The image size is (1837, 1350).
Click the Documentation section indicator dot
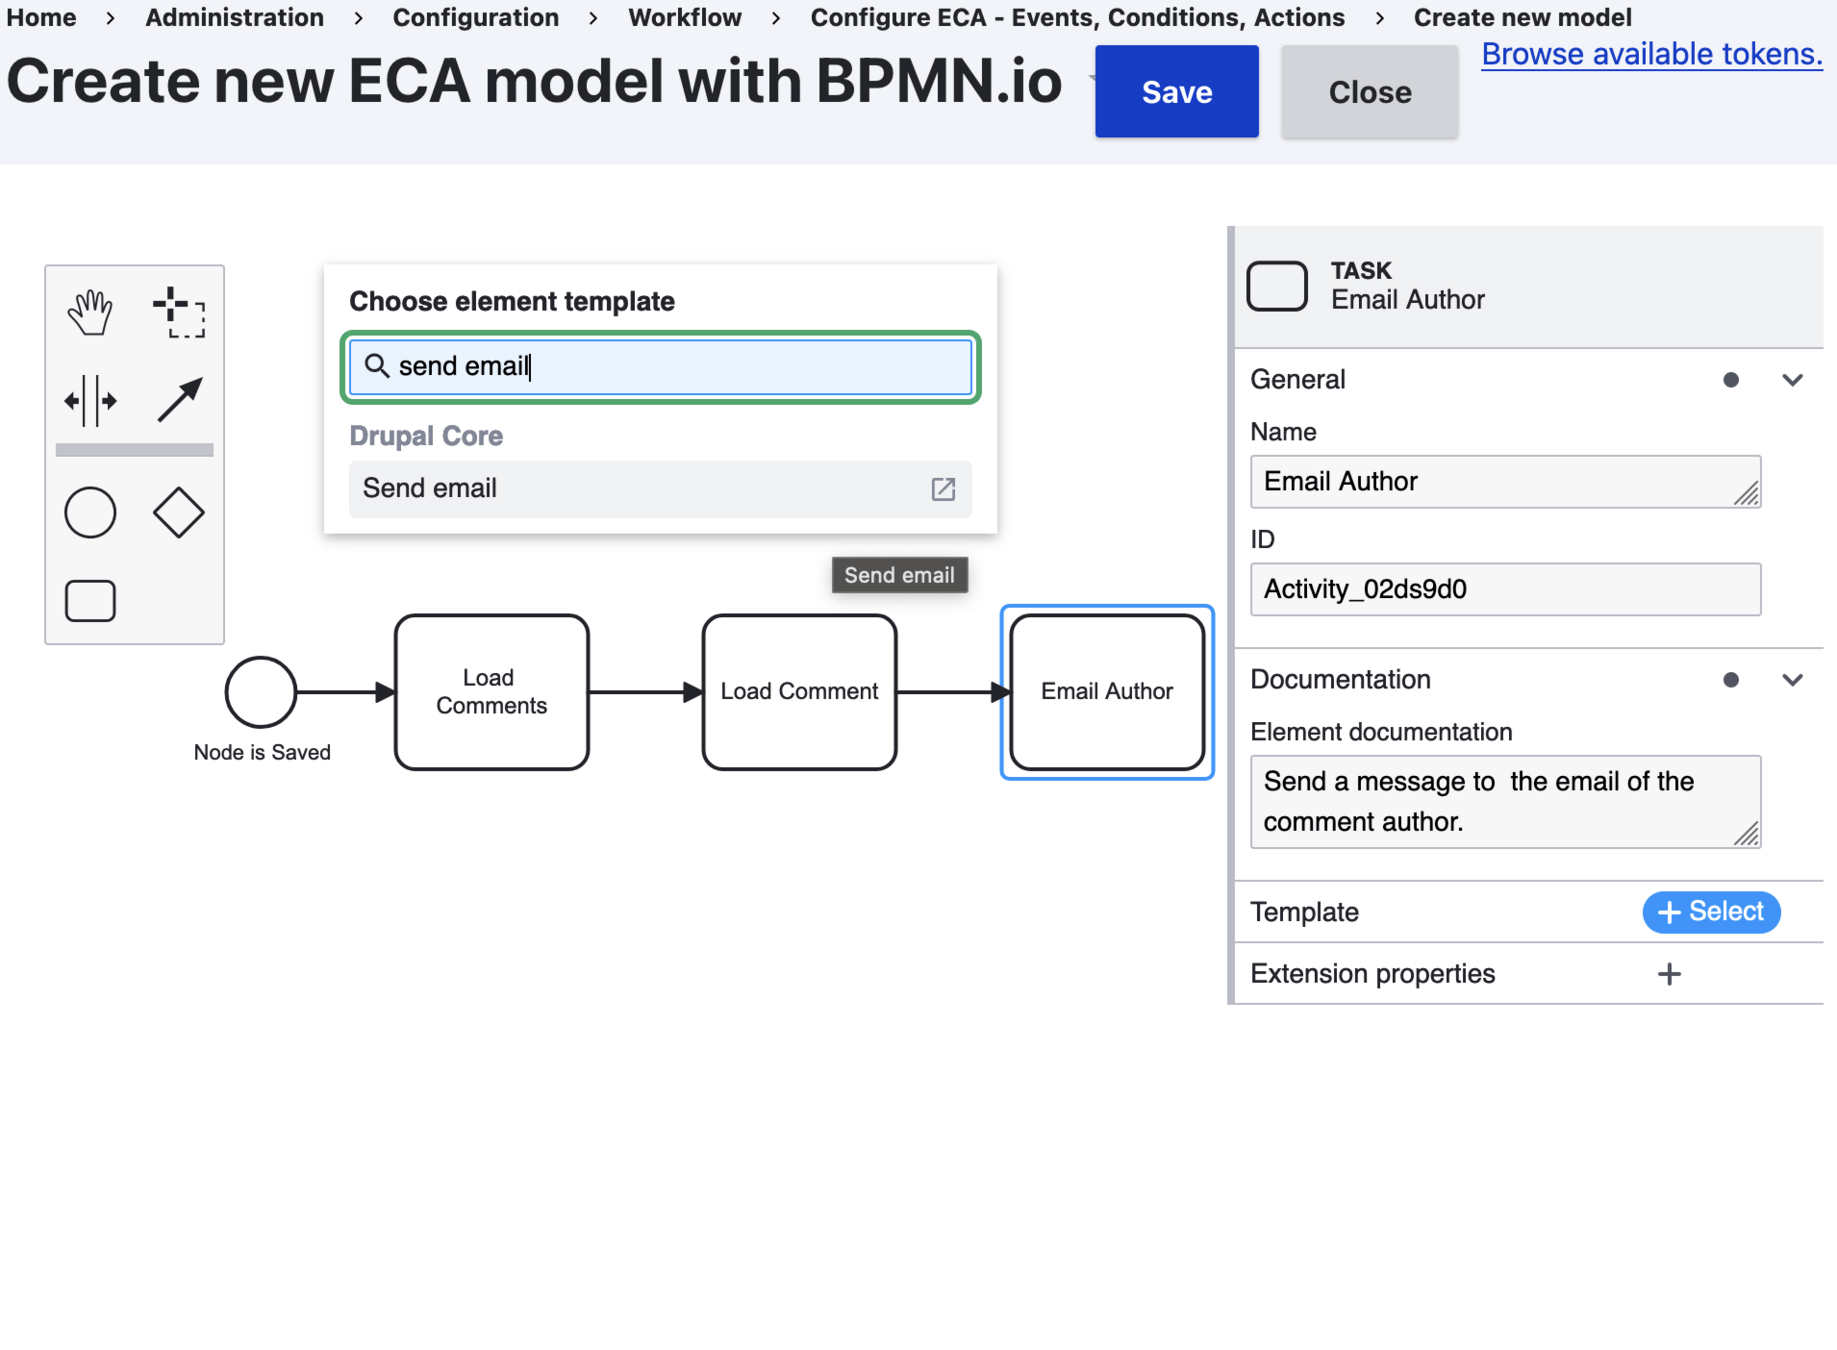click(1731, 680)
